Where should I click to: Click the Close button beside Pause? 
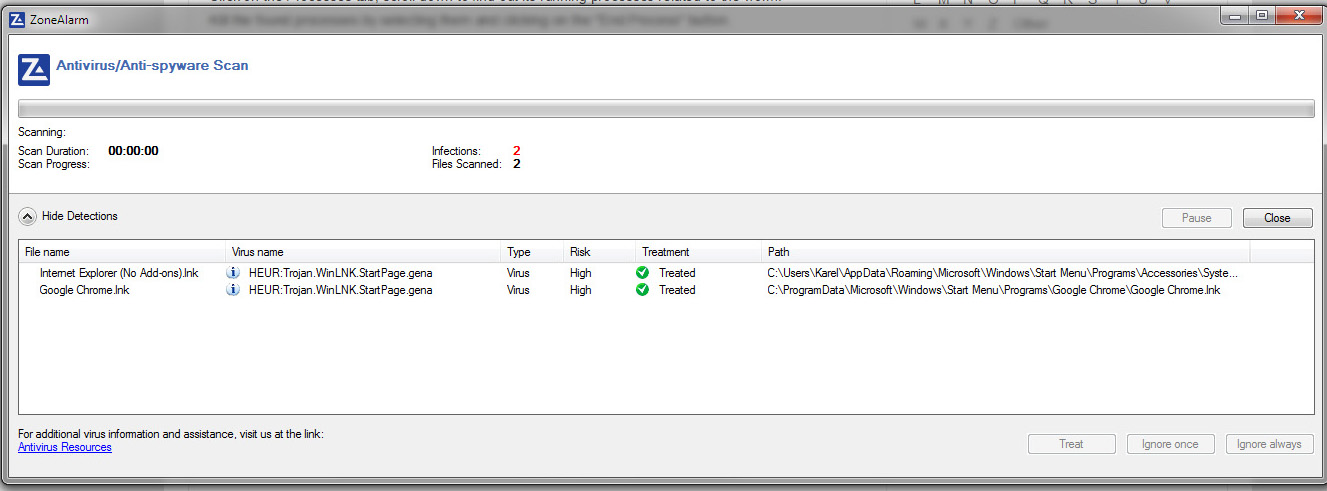(1277, 218)
